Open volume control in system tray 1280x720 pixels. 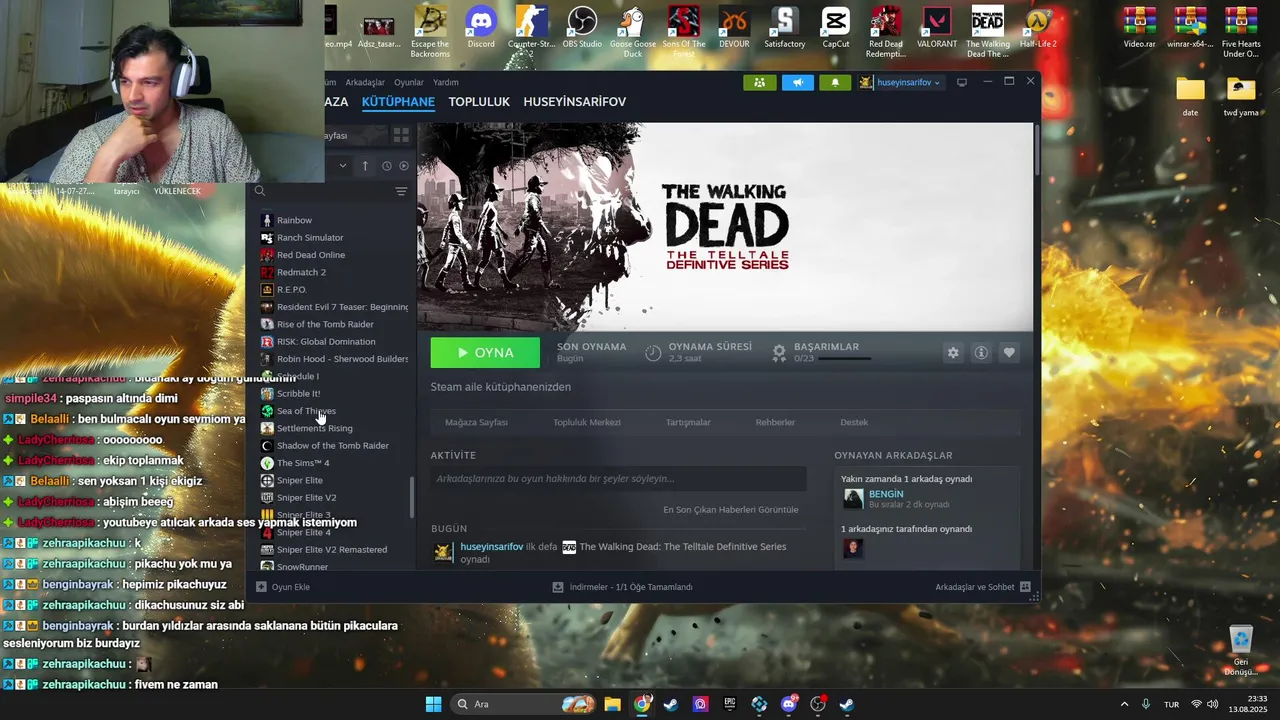1212,704
